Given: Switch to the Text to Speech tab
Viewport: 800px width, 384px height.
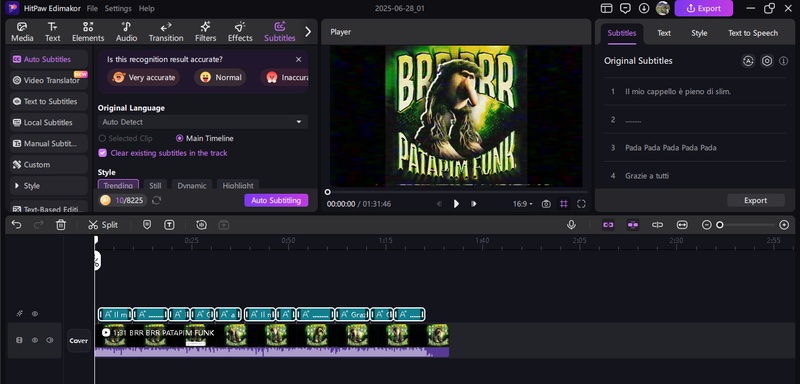Looking at the screenshot, I should point(753,33).
